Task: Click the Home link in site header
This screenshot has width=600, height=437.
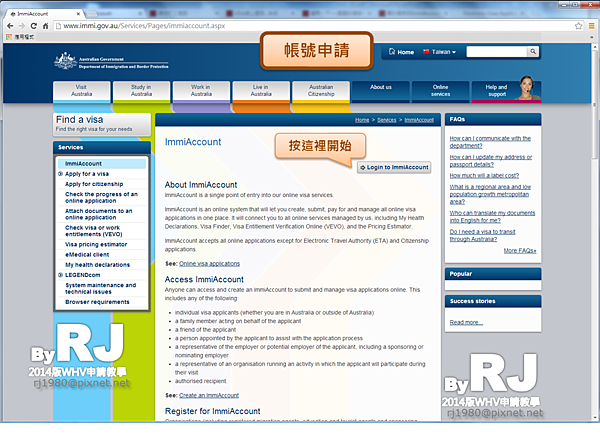Action: 401,52
